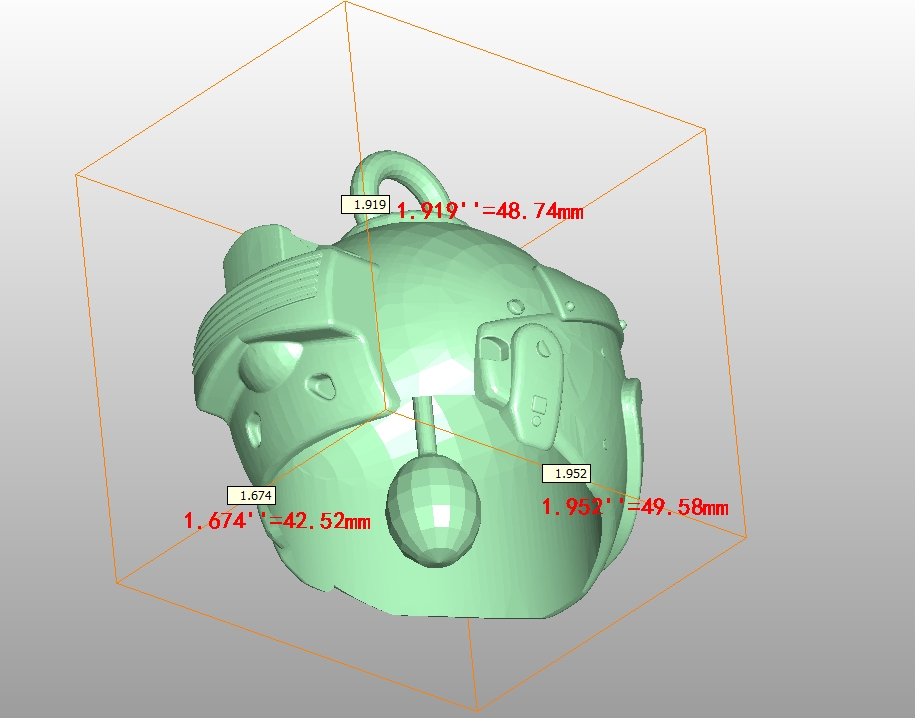Click the 1.952 dimension label box
The image size is (915, 718).
click(x=566, y=474)
